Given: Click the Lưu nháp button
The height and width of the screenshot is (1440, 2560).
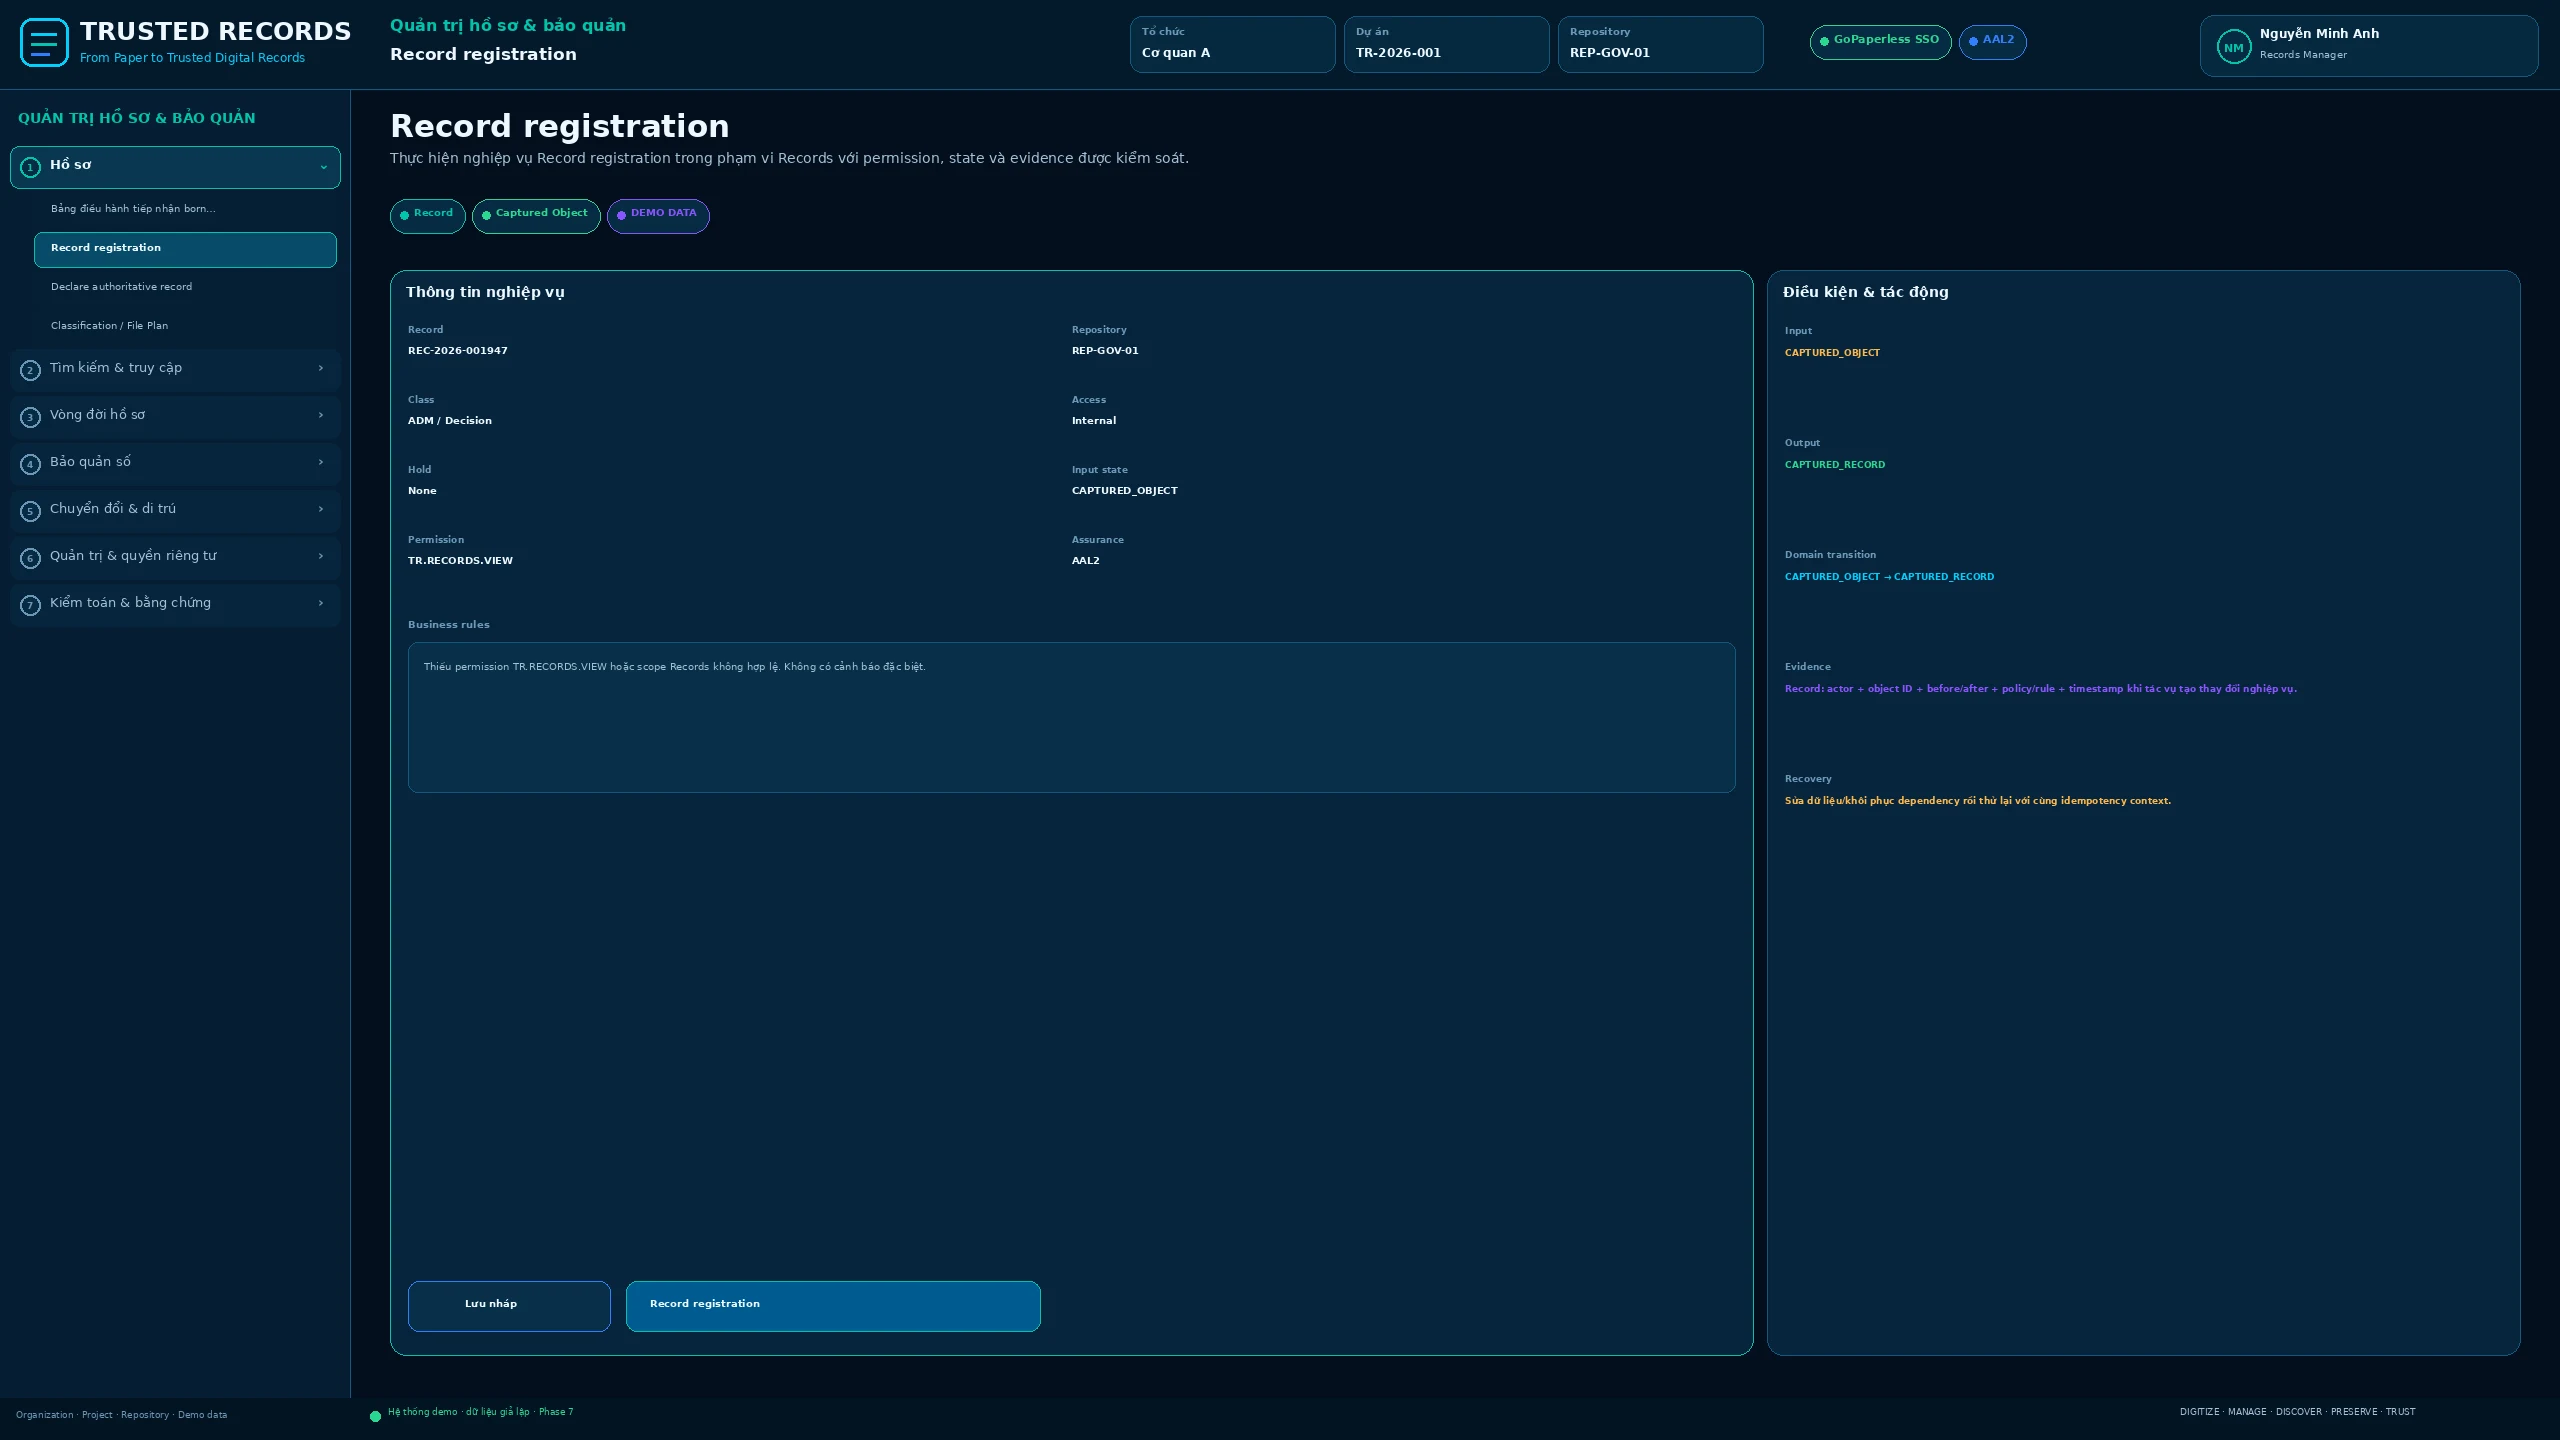Looking at the screenshot, I should [509, 1306].
